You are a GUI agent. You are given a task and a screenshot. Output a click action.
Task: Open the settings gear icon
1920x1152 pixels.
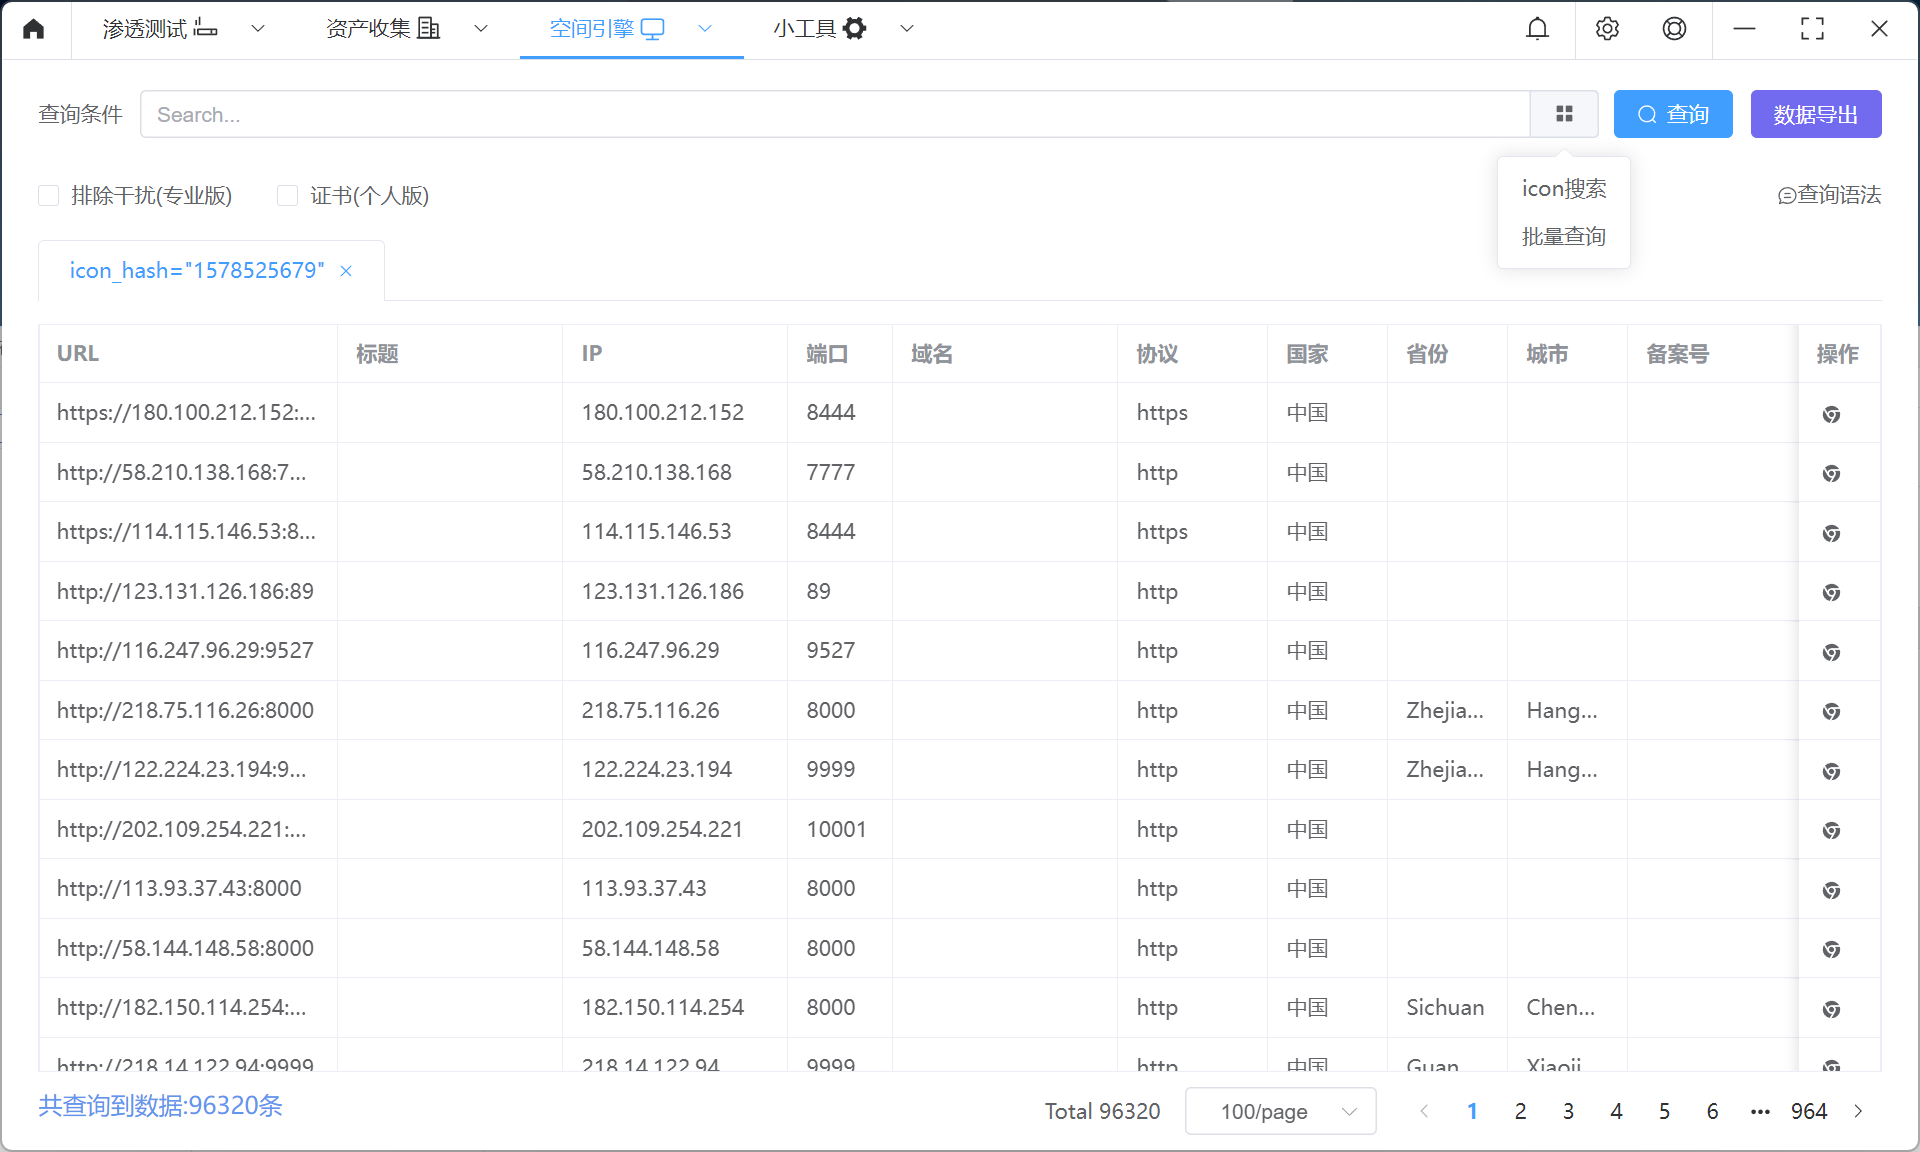click(x=1607, y=29)
